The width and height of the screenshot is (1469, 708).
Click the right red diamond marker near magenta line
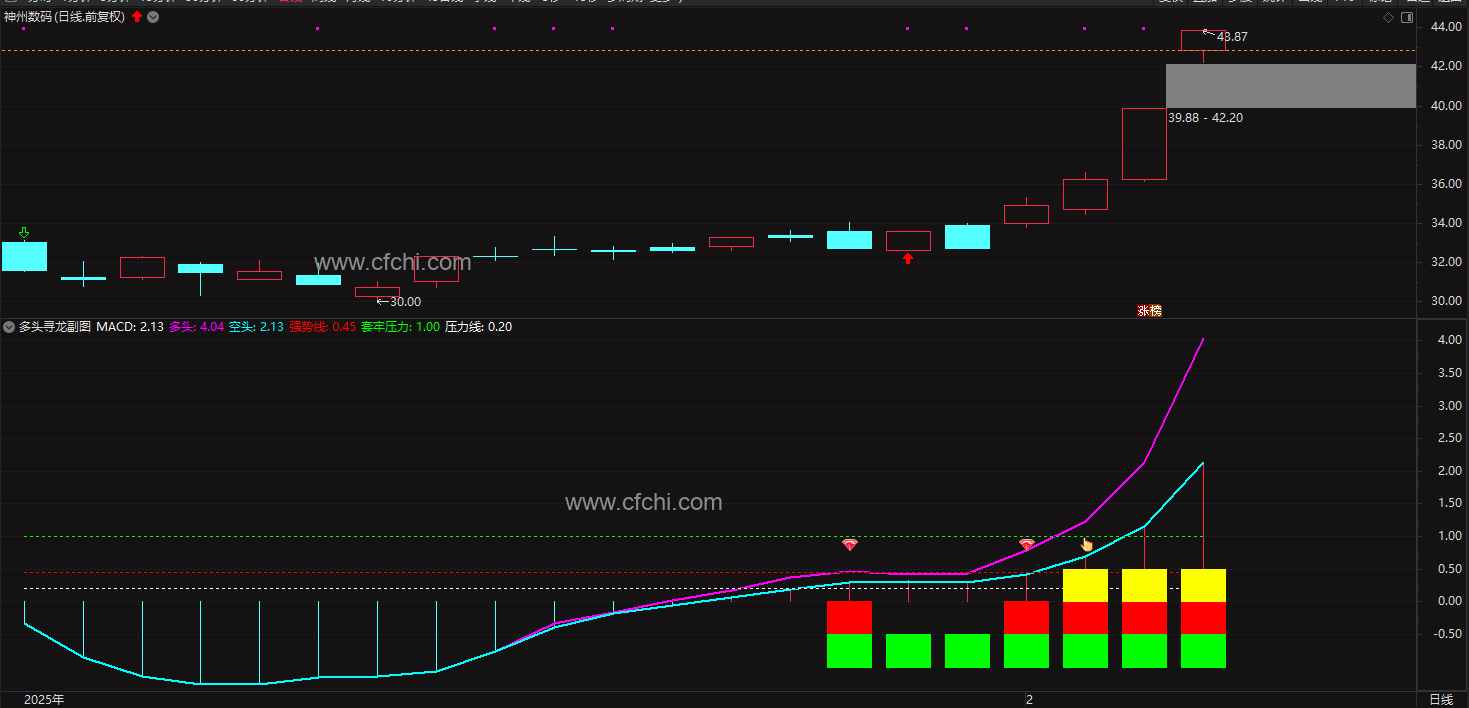click(1026, 545)
